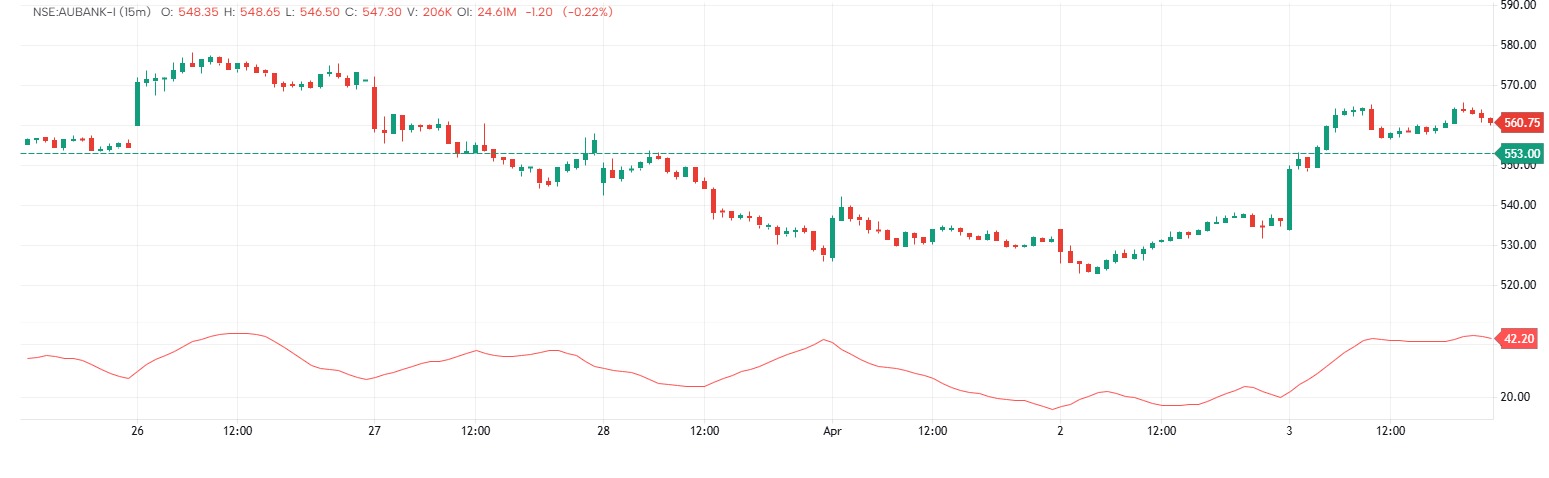Click the Apr month label on time axis

[x=832, y=432]
